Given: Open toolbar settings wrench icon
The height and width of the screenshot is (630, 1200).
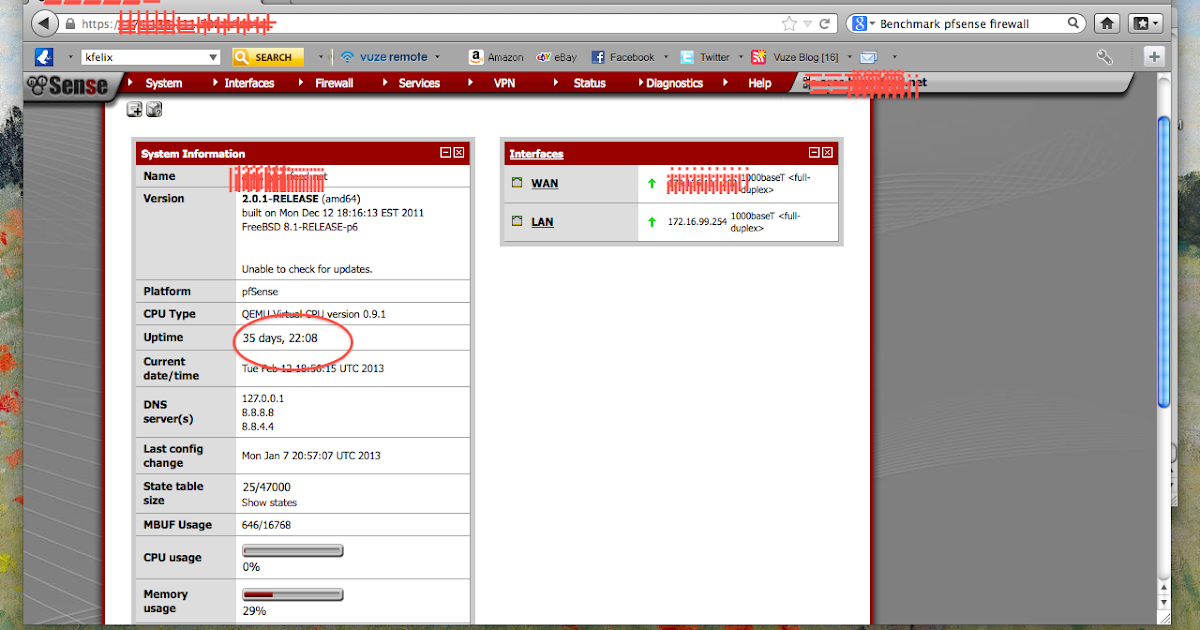Looking at the screenshot, I should pyautogui.click(x=1105, y=57).
